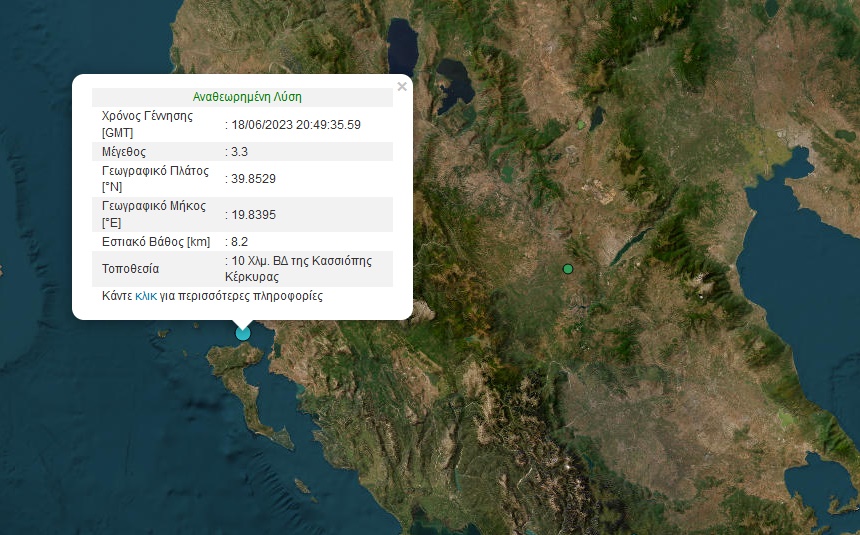Open the 'κλικ' link for more information
Screen dimensions: 860x535
coord(146,297)
